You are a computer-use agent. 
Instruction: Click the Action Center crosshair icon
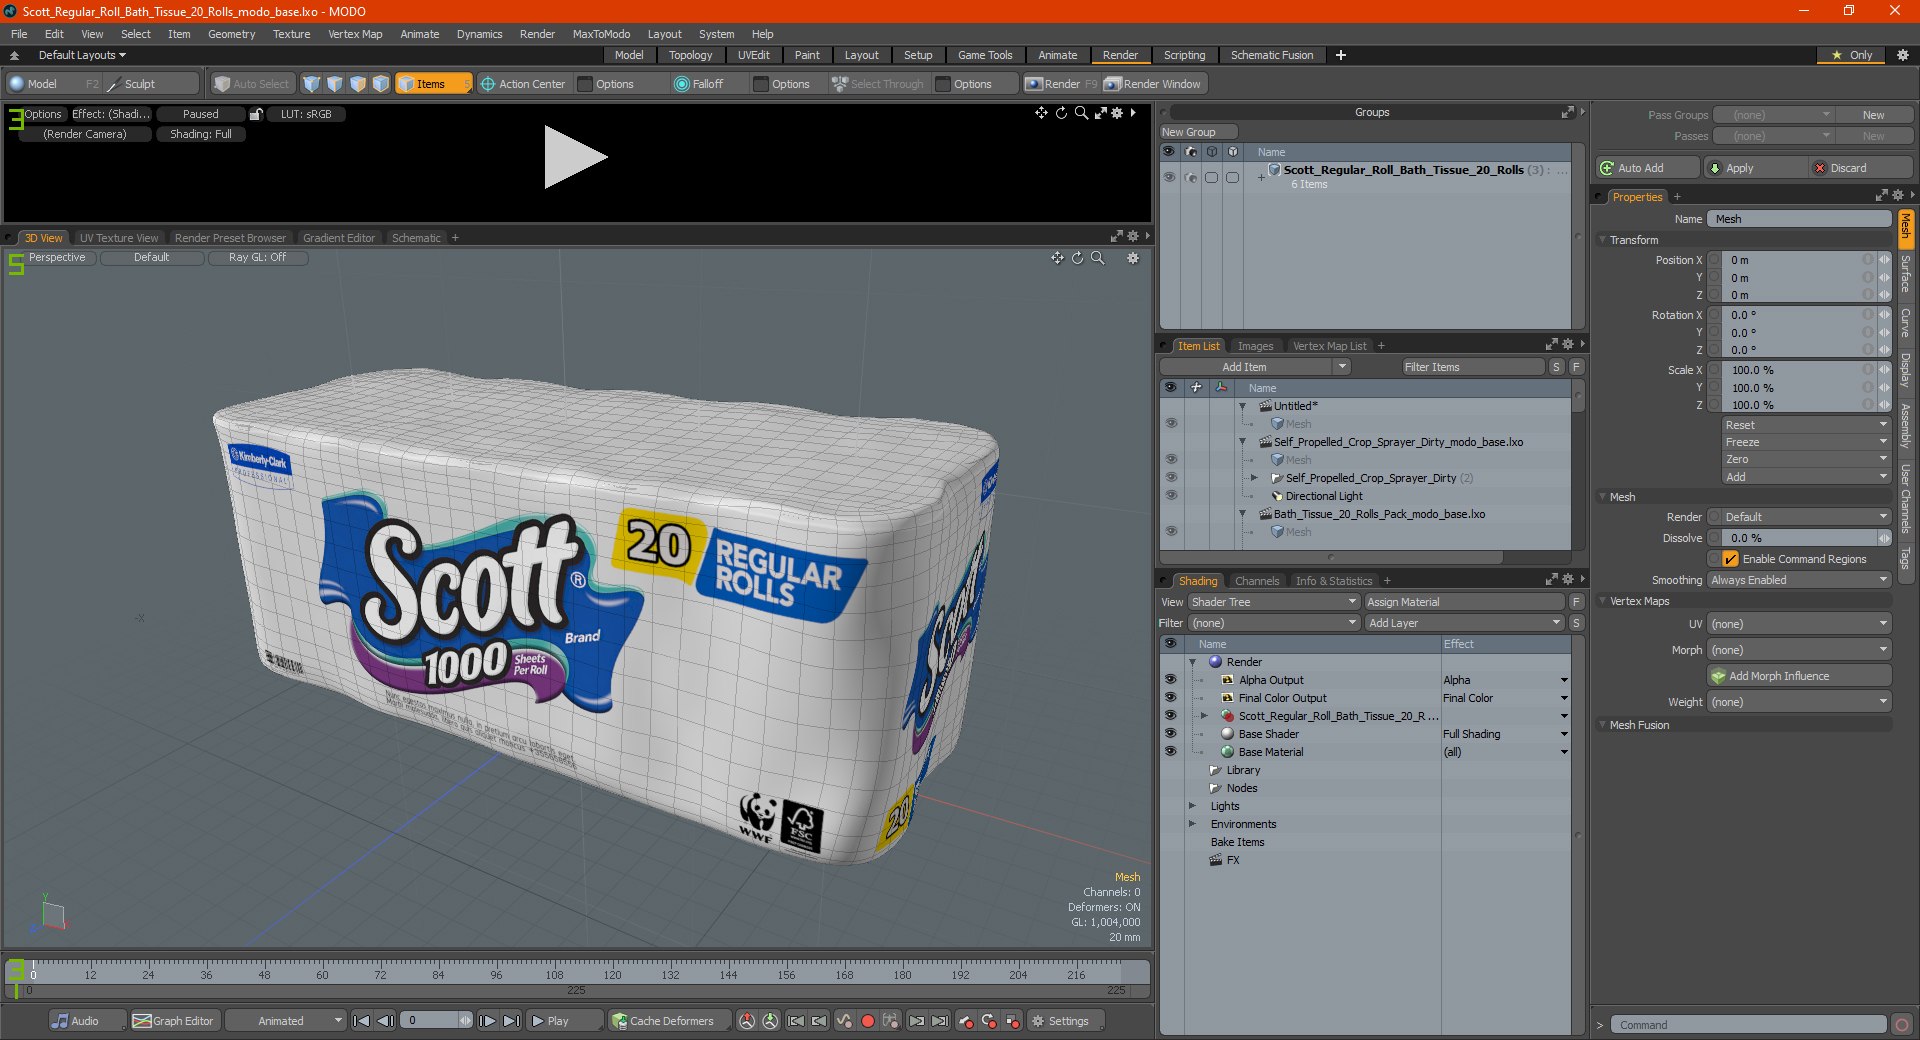pyautogui.click(x=488, y=84)
